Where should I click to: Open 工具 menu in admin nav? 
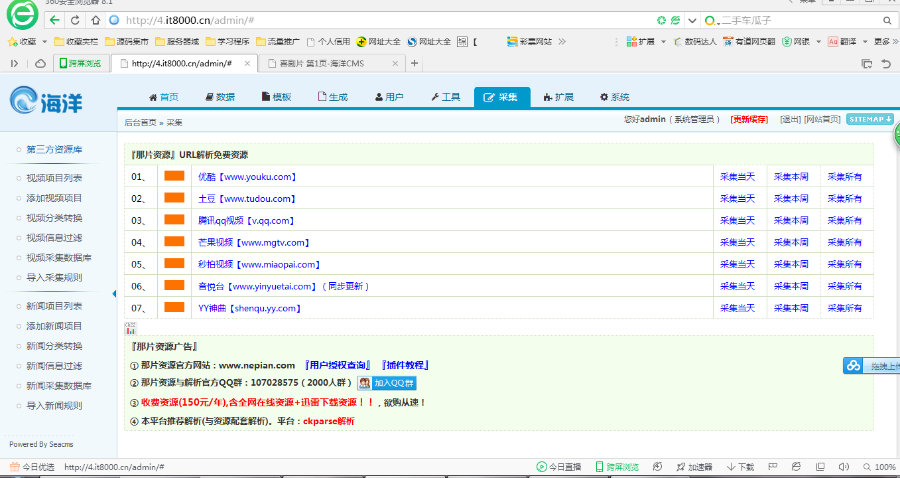tap(445, 97)
